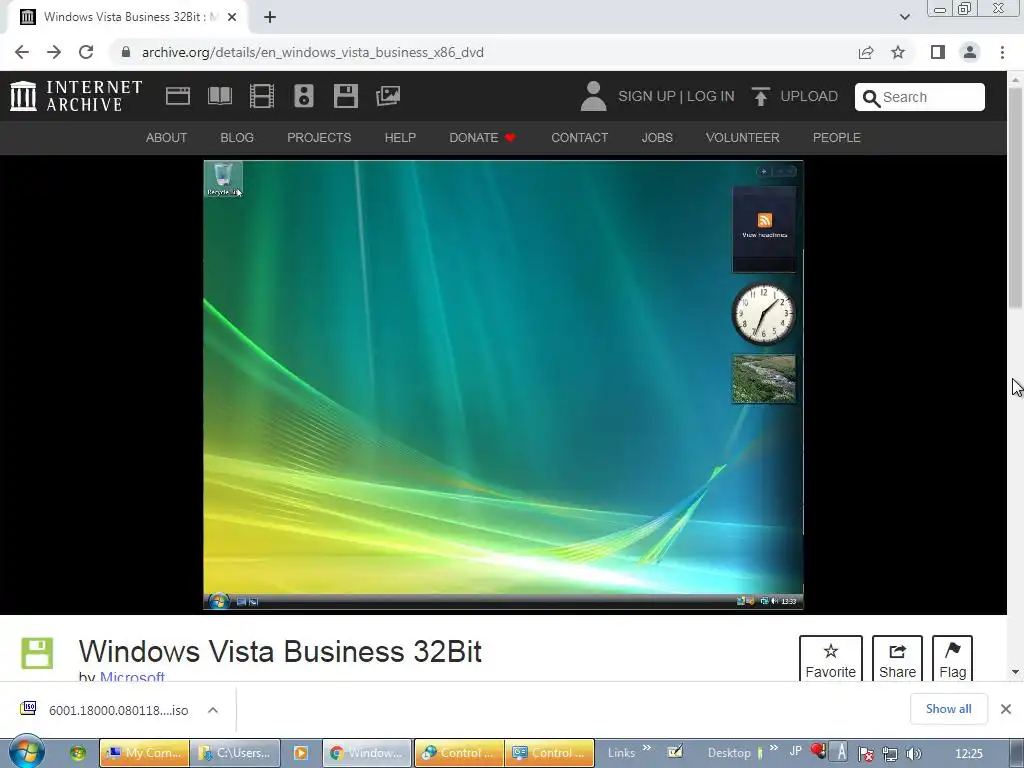Open the Software (floppy disk) section icon
Image resolution: width=1024 pixels, height=768 pixels.
coord(345,96)
